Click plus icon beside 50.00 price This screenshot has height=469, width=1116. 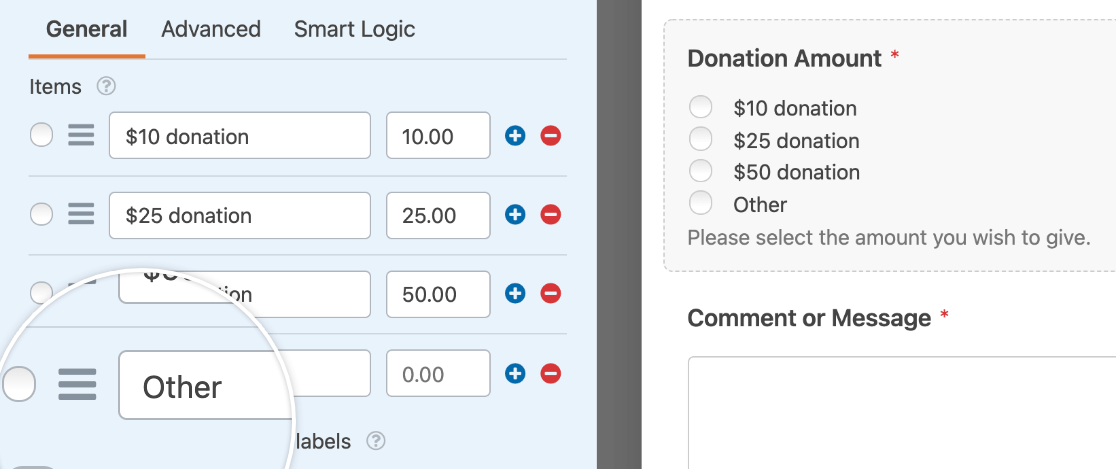[x=515, y=293]
